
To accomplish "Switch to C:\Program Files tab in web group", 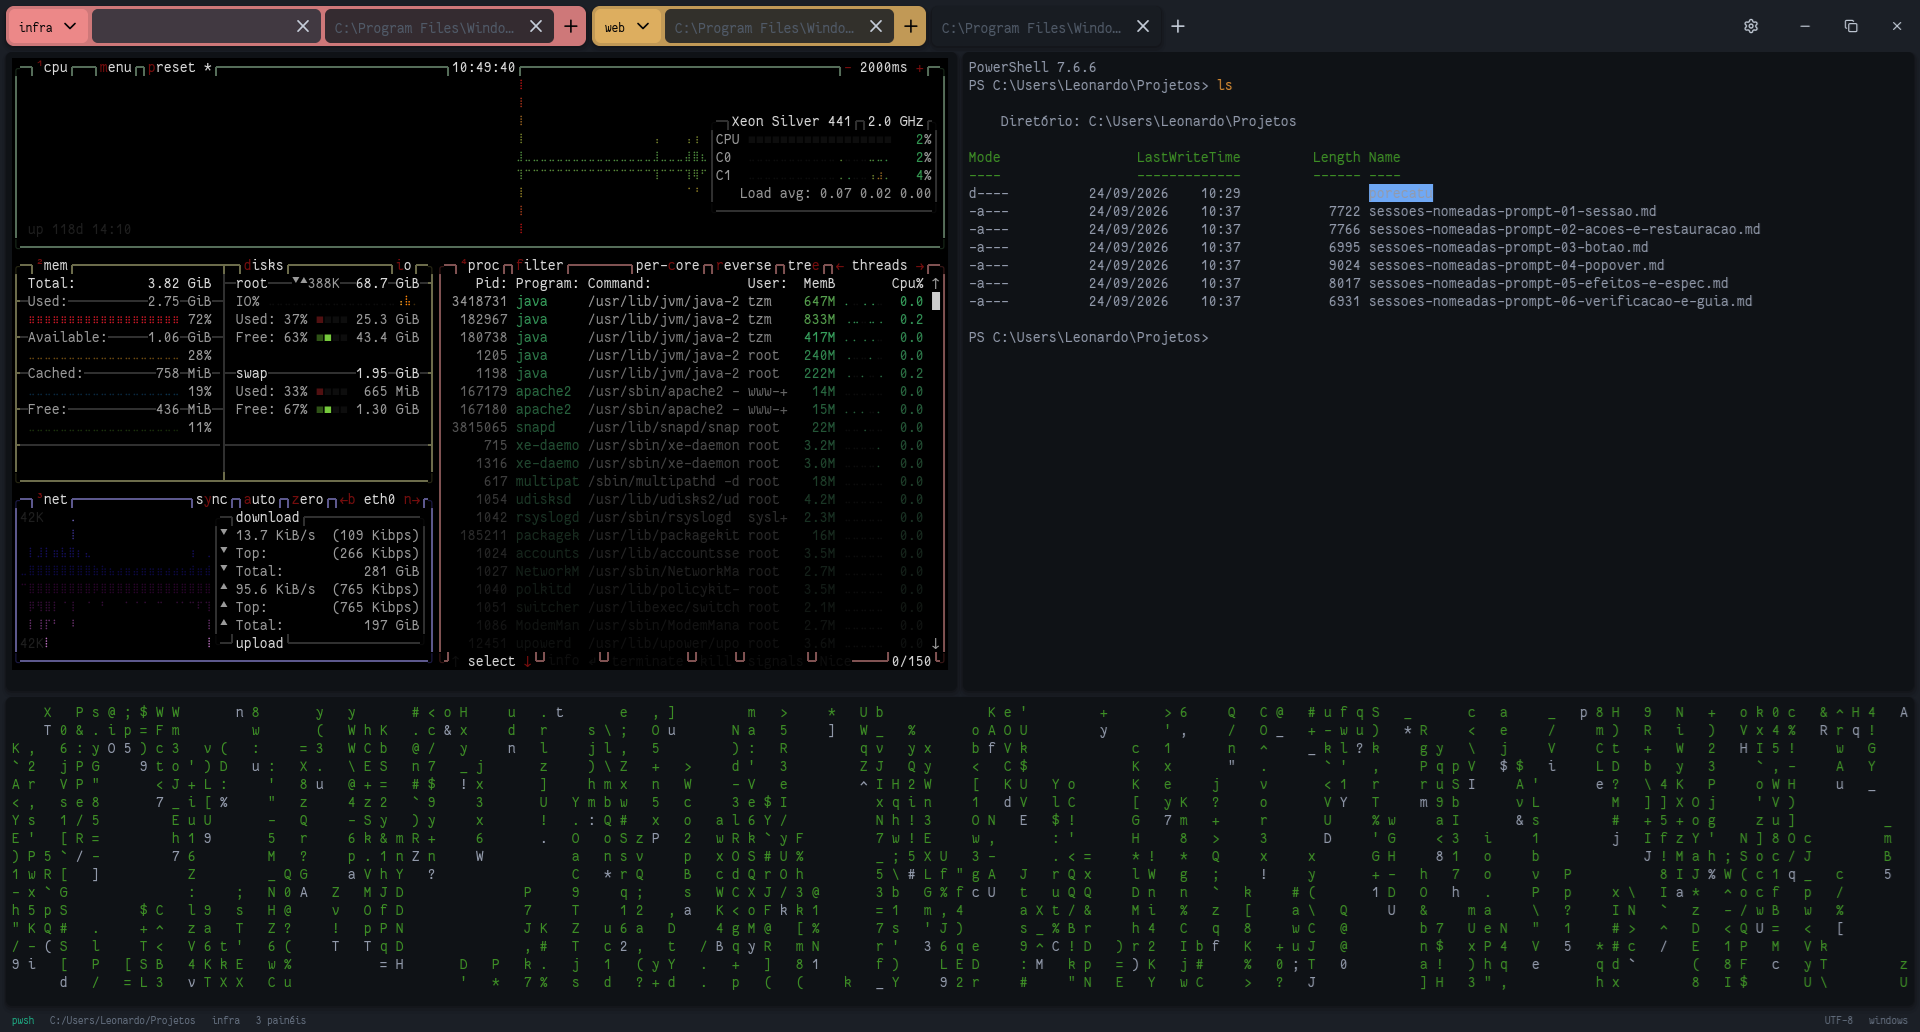I will point(778,27).
